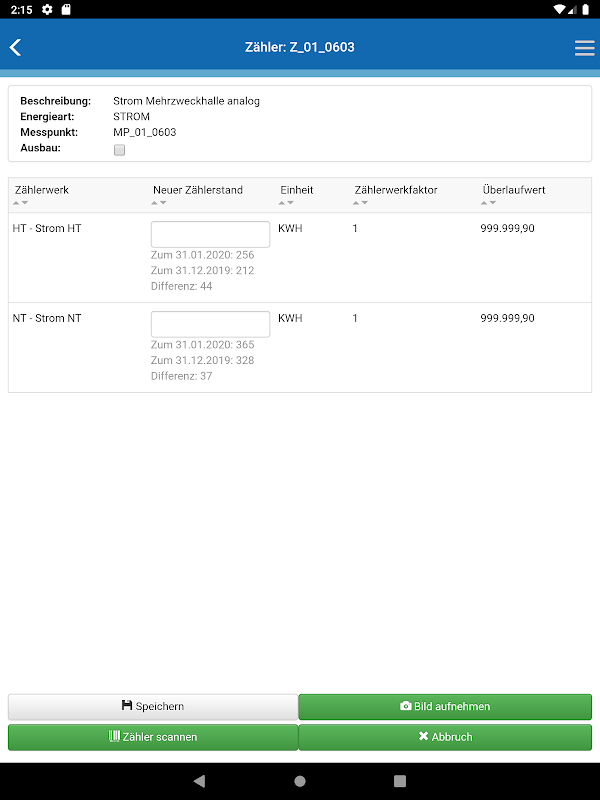The image size is (600, 800).
Task: Open the hamburger menu
Action: (584, 47)
